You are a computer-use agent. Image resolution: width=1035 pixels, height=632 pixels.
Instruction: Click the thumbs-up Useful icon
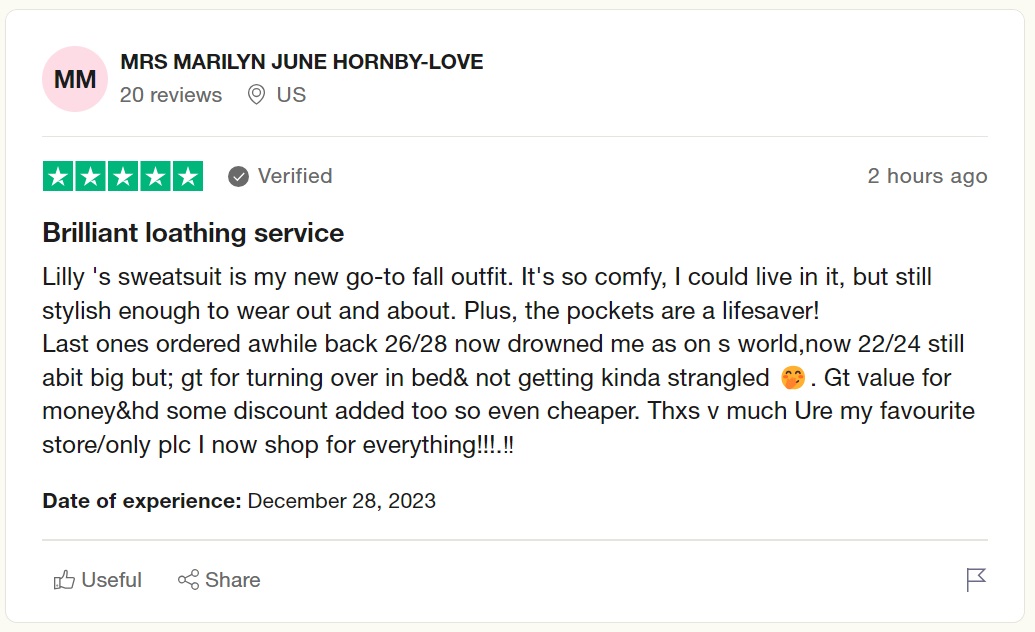(x=65, y=580)
